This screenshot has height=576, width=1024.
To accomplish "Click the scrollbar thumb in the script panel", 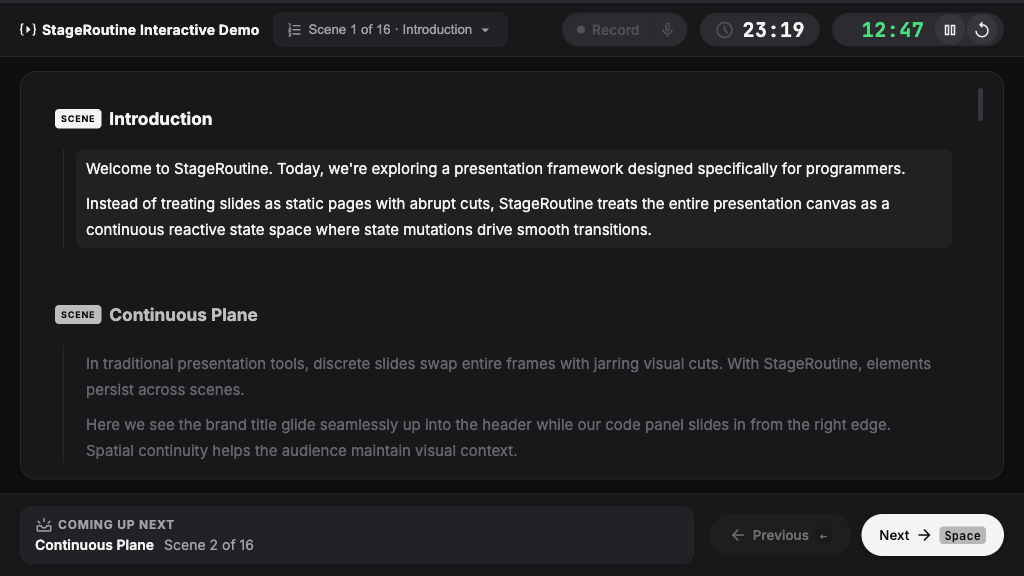I will [x=980, y=104].
